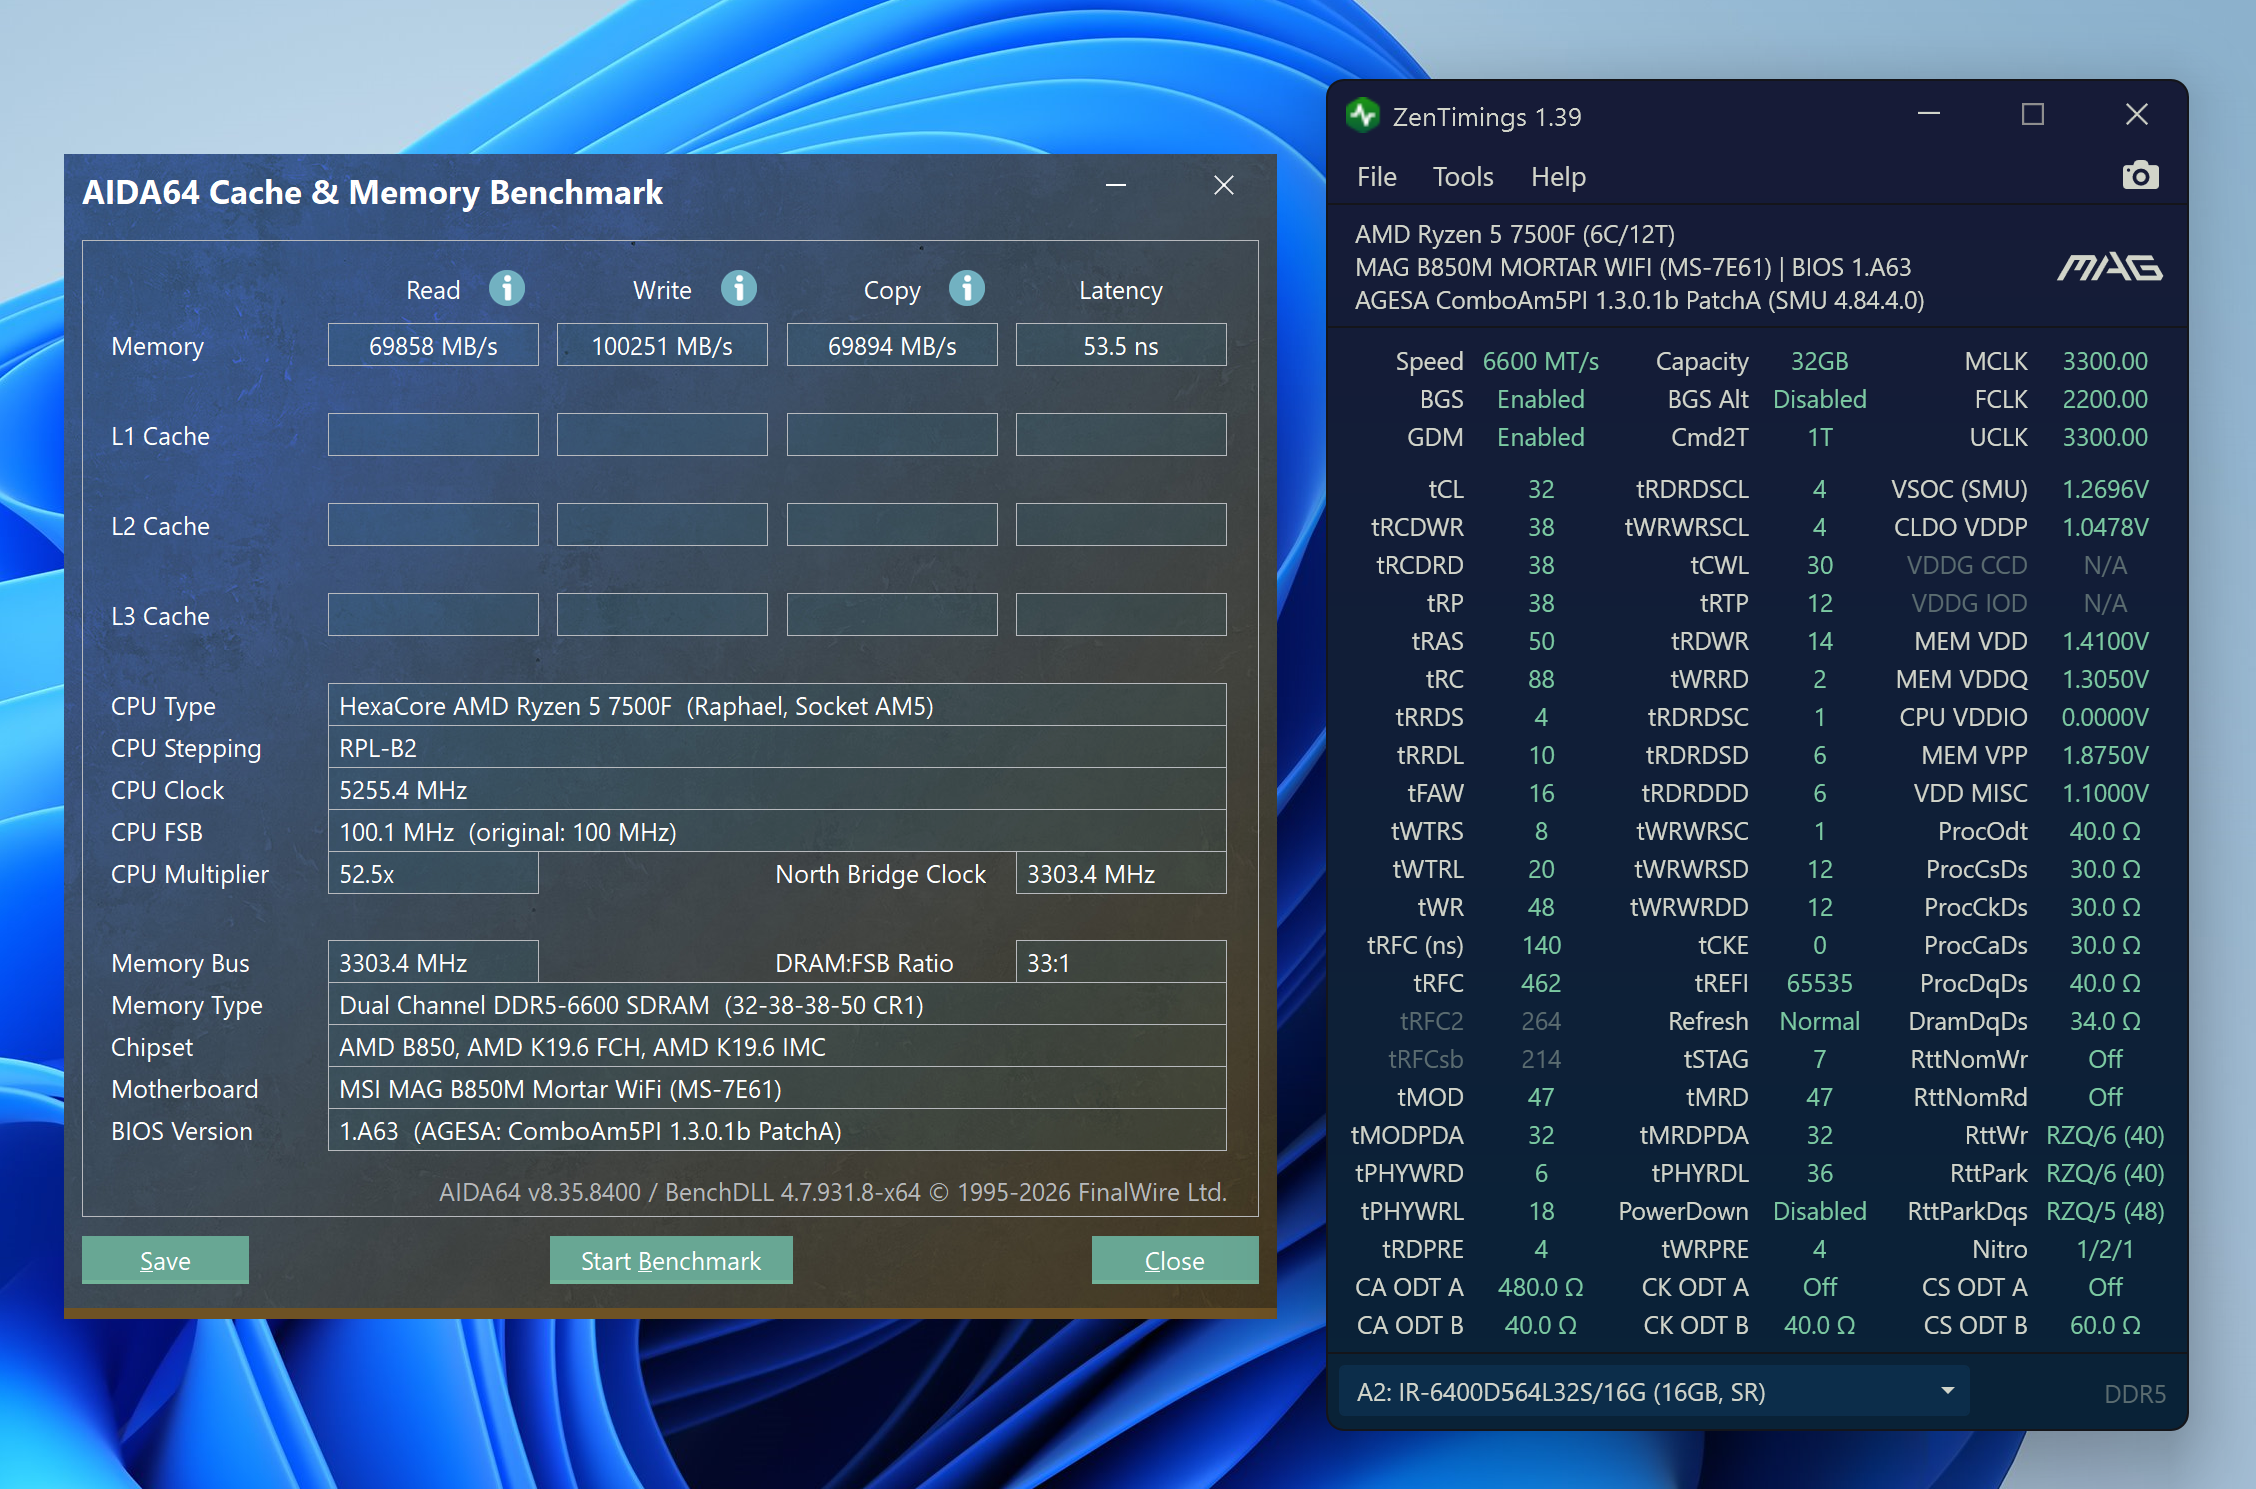
Task: Click the CPU Multiplier value 52.5x
Action: point(433,873)
